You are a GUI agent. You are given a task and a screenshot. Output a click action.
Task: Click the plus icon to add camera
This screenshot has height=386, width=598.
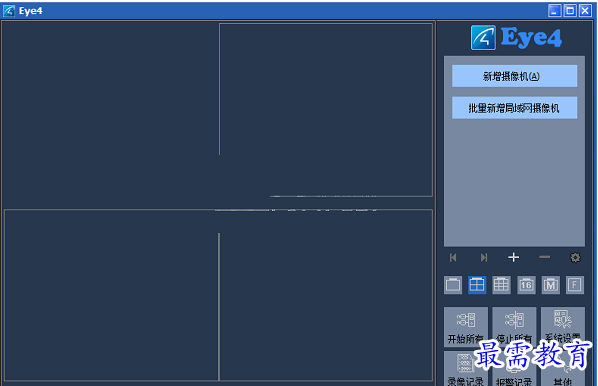click(514, 257)
